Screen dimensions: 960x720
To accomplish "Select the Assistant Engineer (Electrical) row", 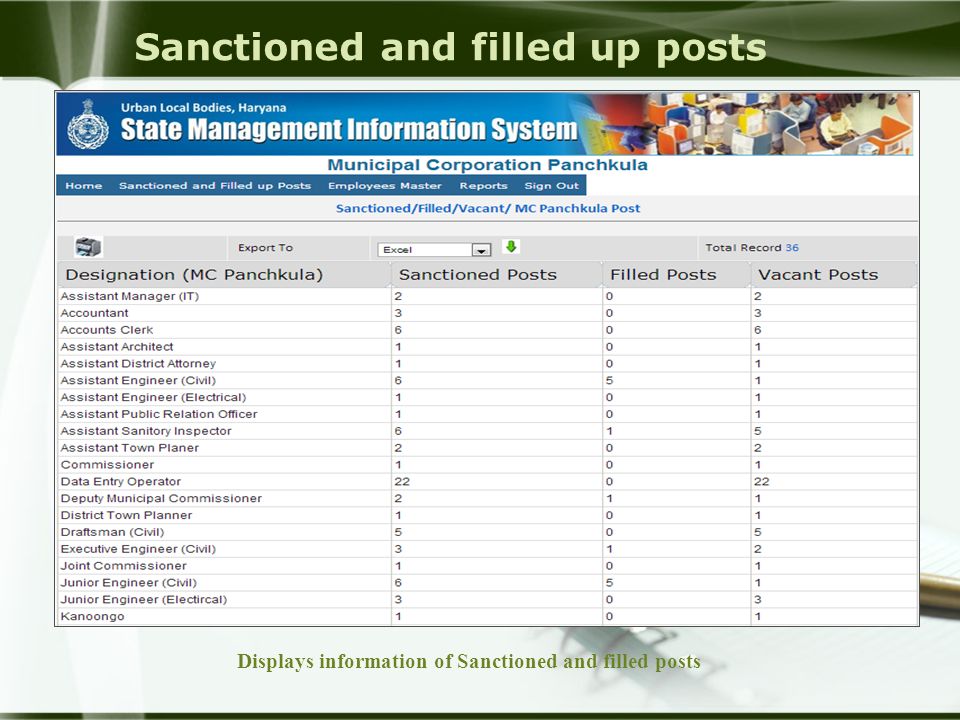I will pyautogui.click(x=488, y=397).
